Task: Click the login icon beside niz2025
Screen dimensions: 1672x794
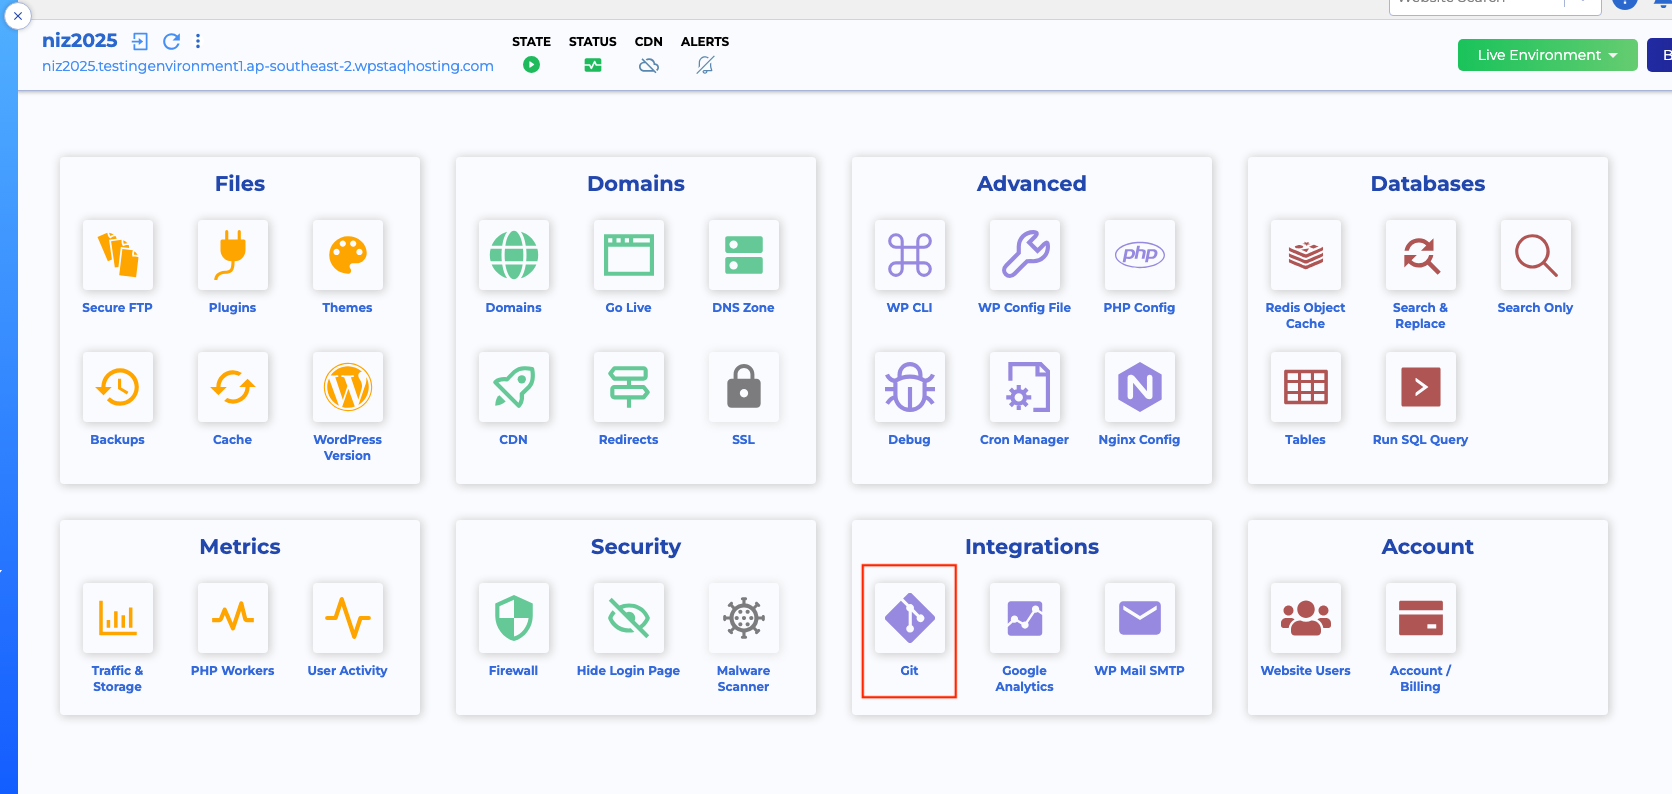Action: click(140, 41)
